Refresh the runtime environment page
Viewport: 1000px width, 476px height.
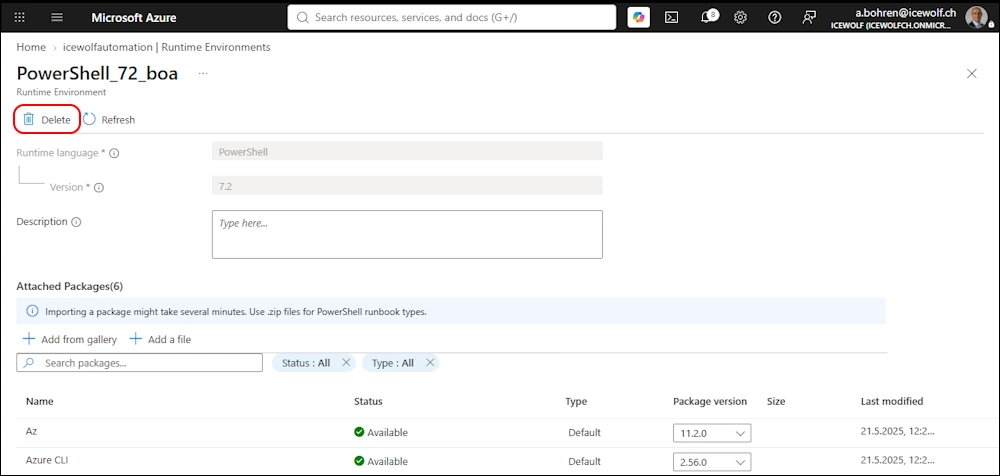click(x=109, y=119)
